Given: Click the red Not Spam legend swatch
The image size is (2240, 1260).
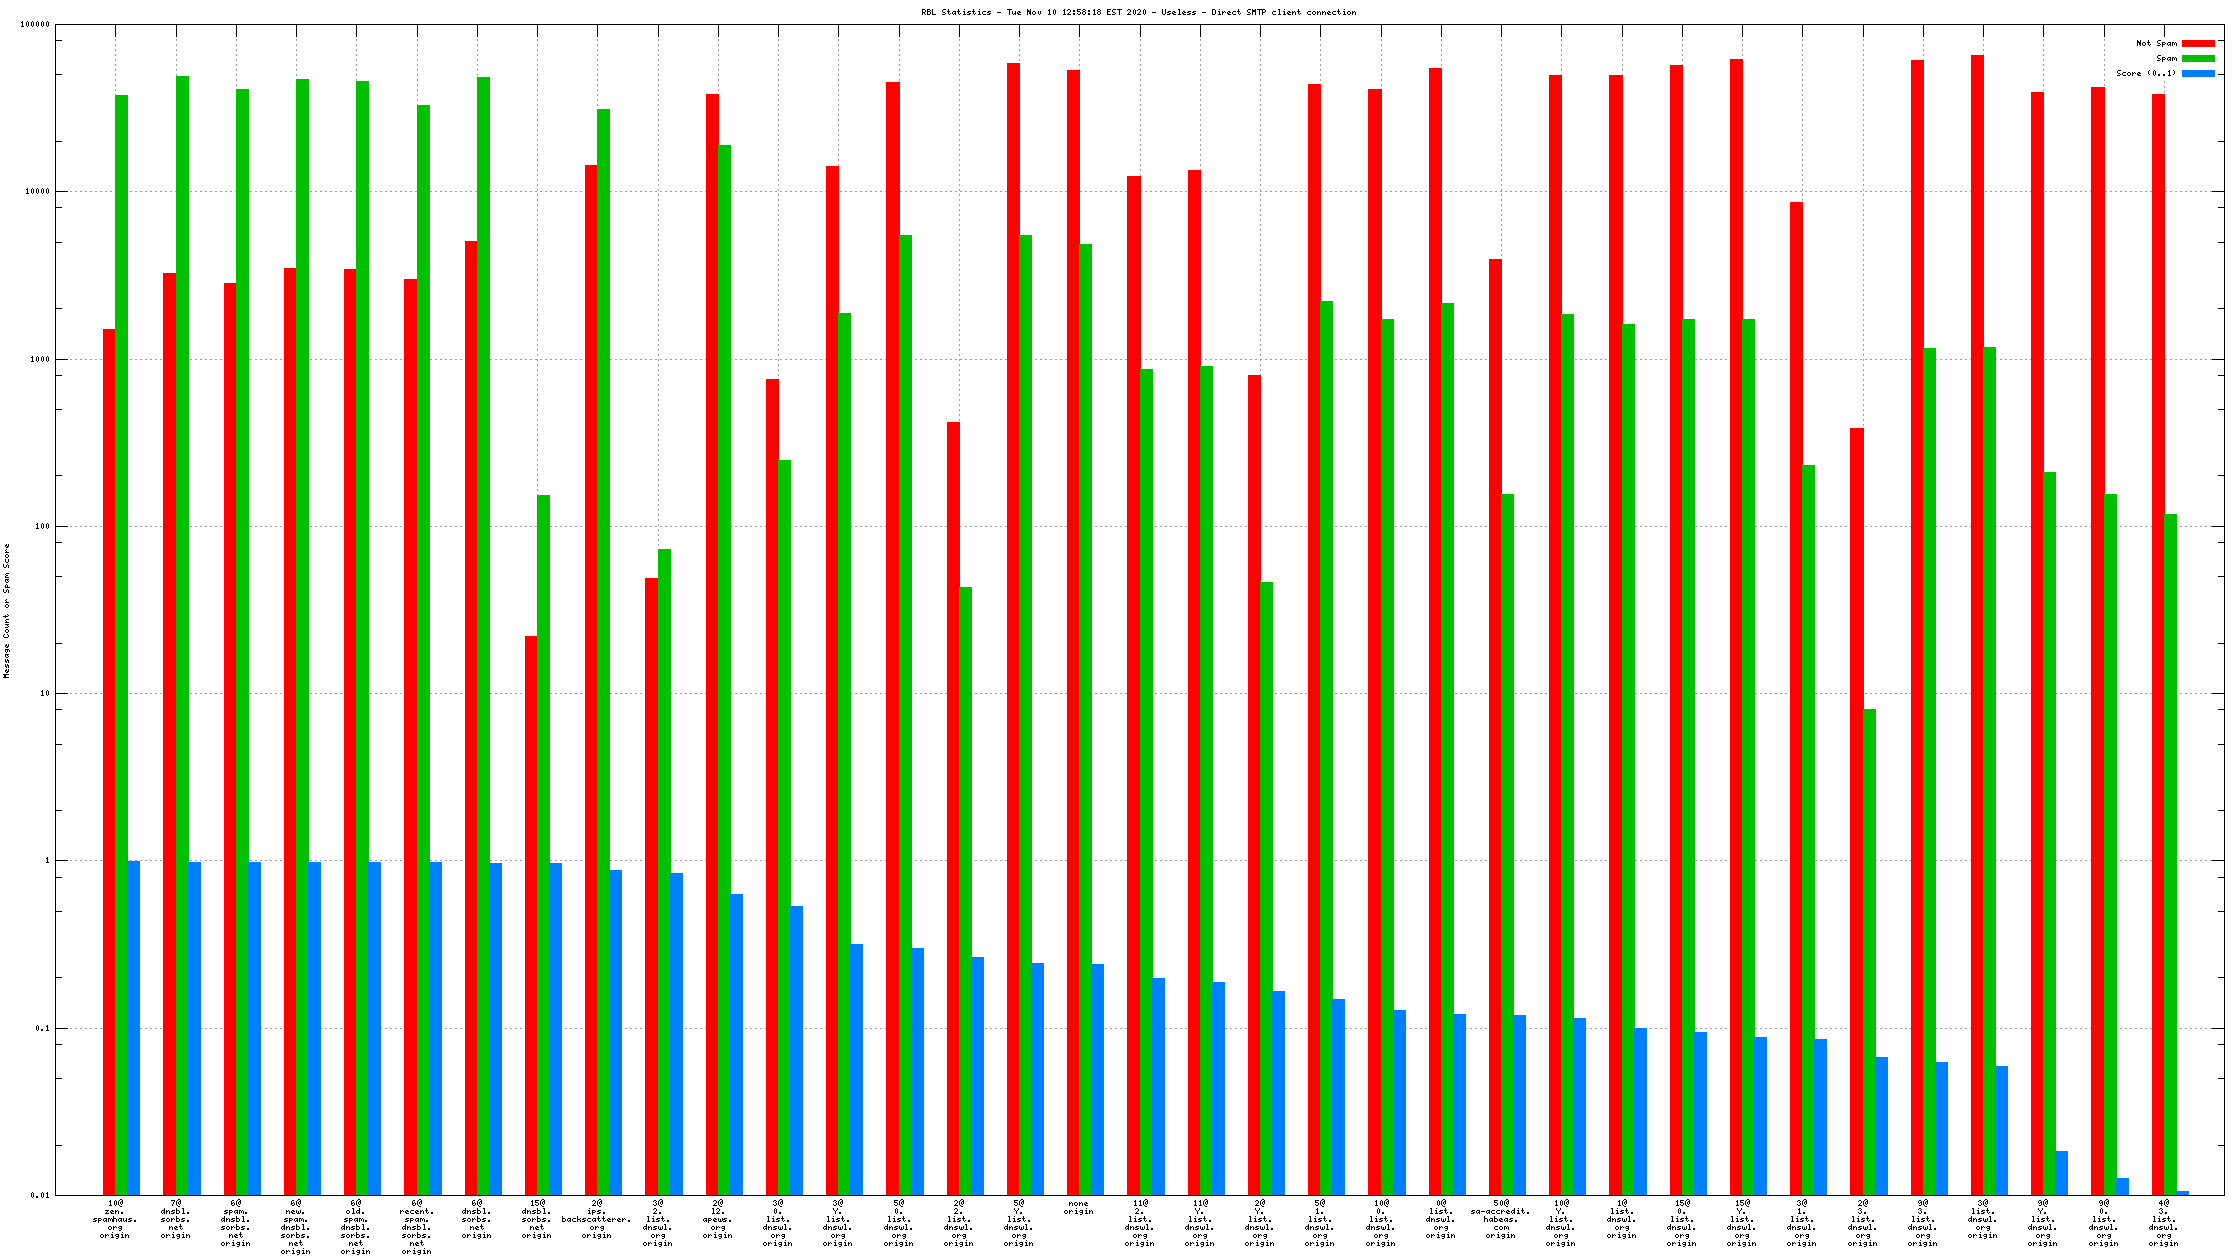Looking at the screenshot, I should click(x=2198, y=43).
